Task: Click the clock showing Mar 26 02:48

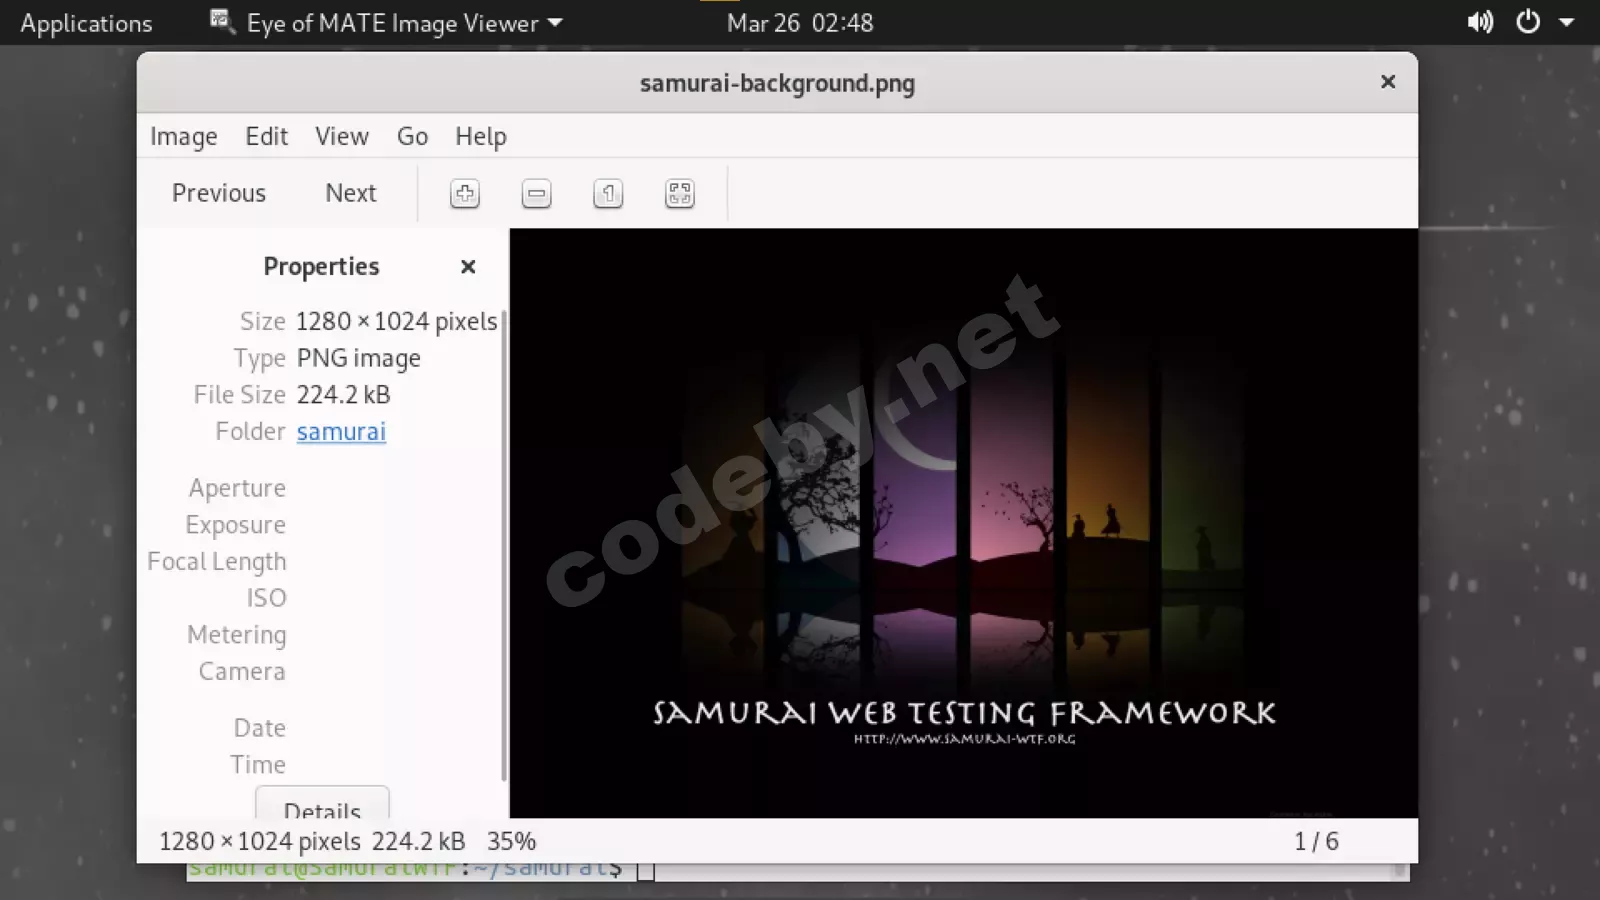Action: click(x=800, y=22)
